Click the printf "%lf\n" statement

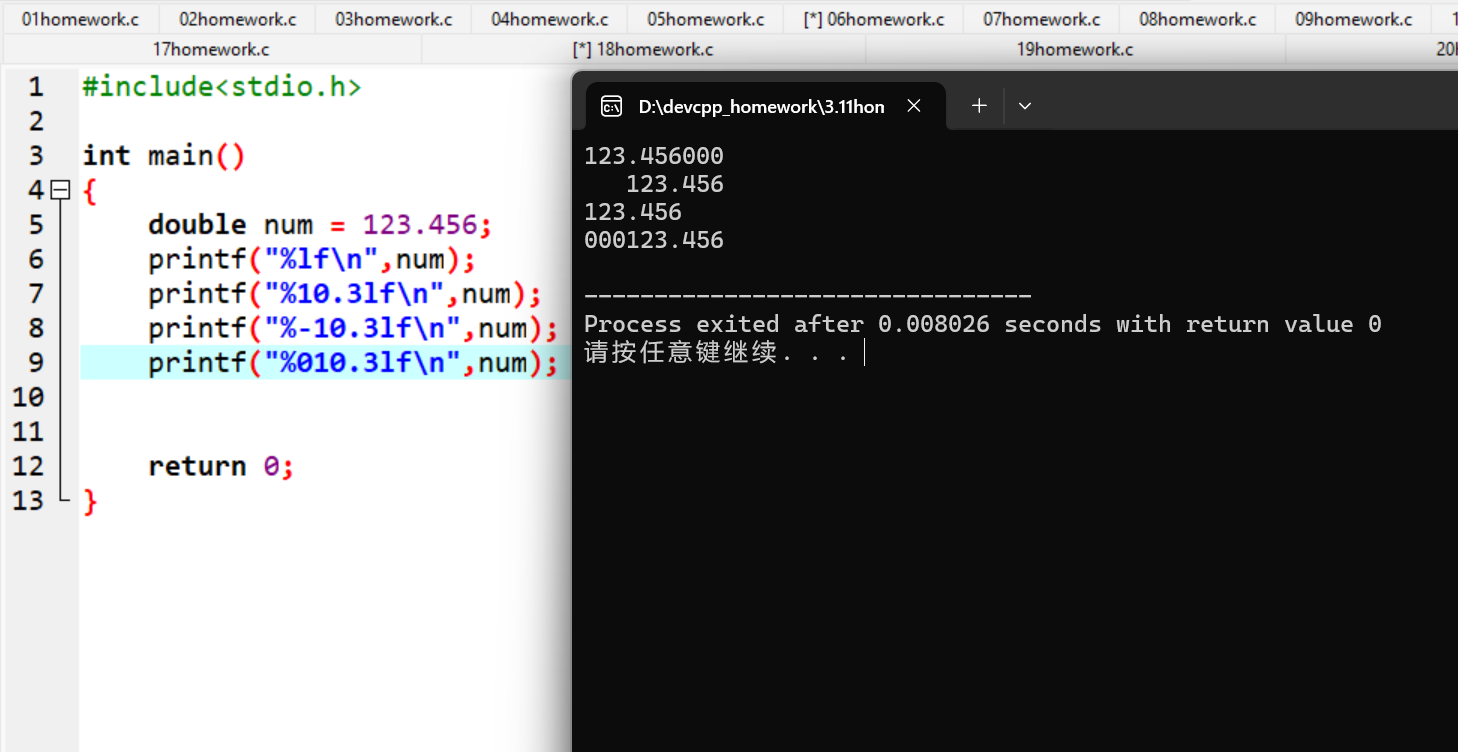pyautogui.click(x=311, y=259)
